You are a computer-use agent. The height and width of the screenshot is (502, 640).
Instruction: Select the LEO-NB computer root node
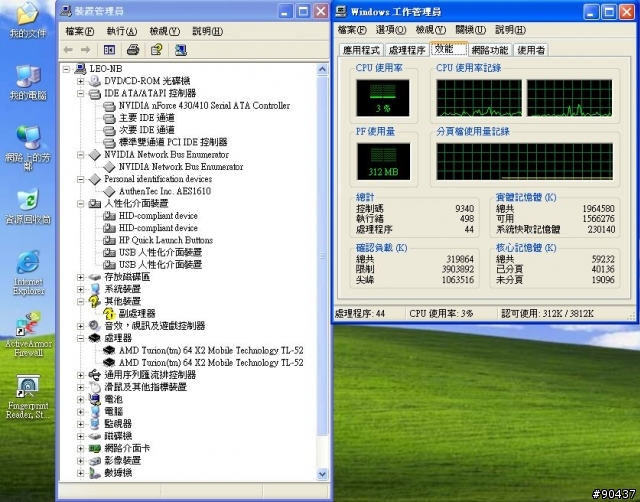[x=106, y=69]
